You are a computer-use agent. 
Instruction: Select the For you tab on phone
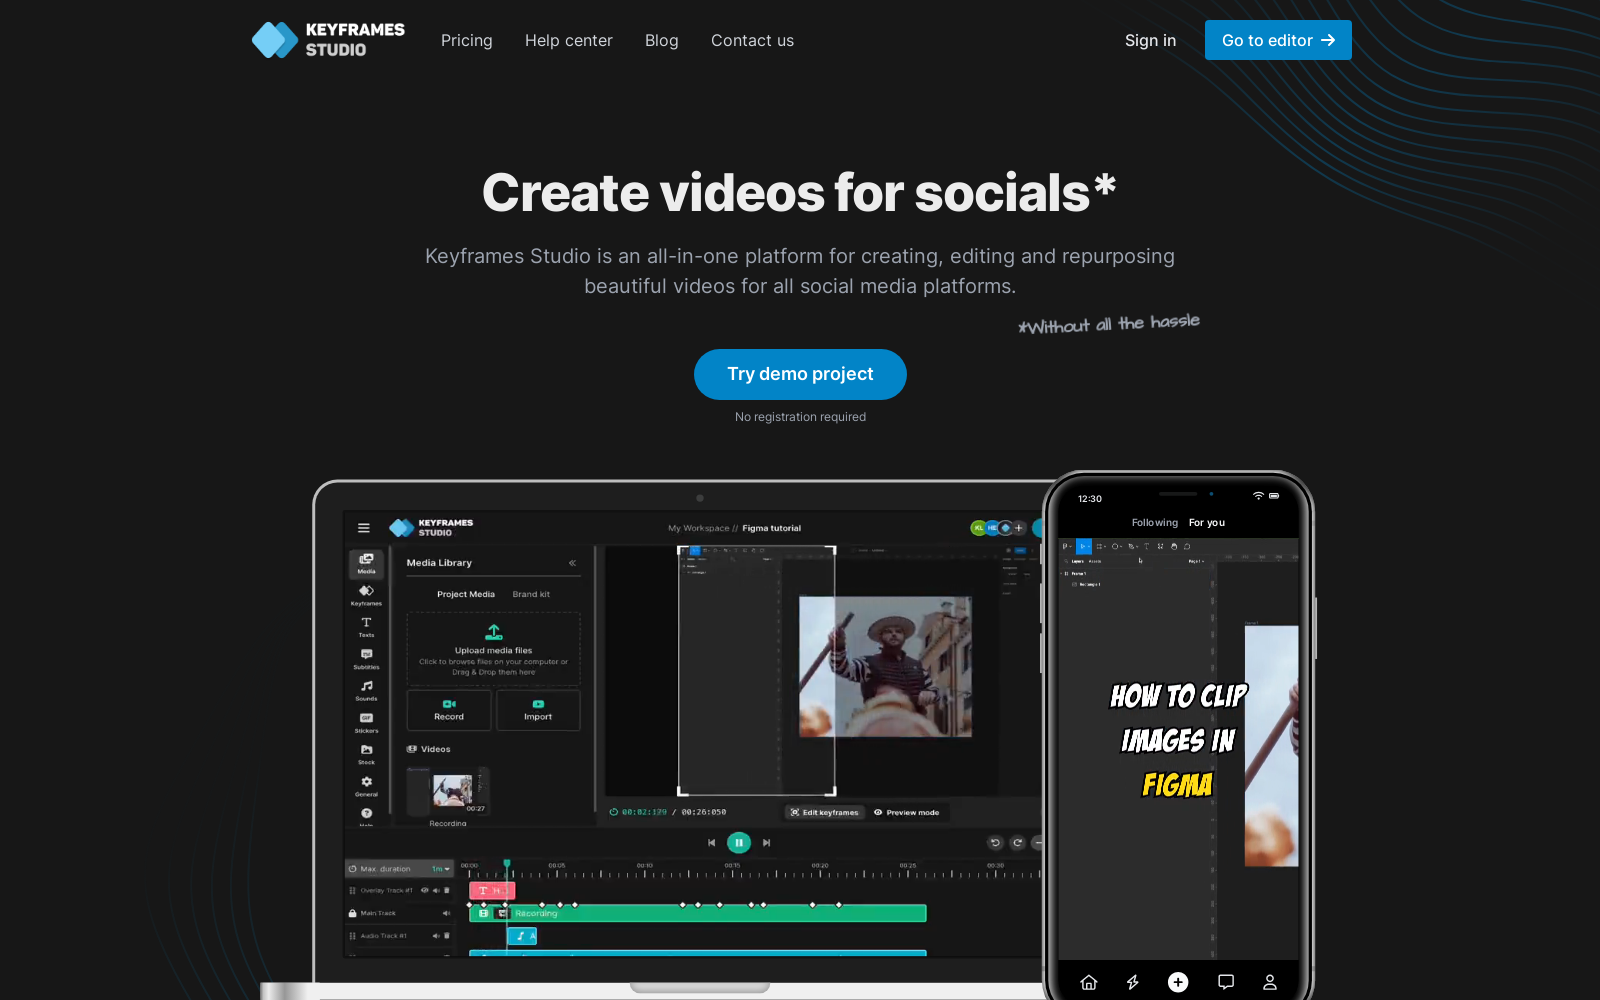tap(1207, 523)
